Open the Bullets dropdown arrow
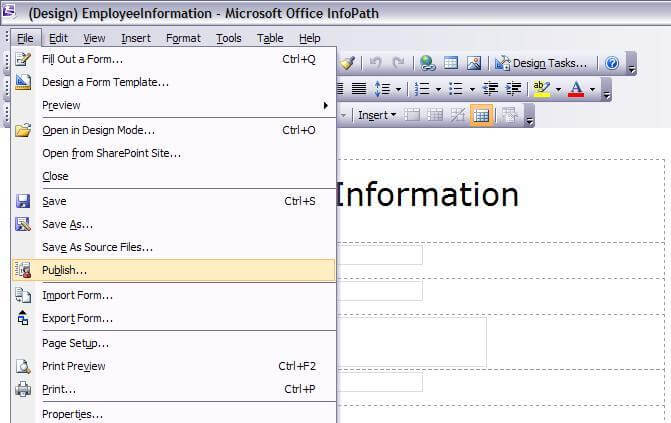 pyautogui.click(x=472, y=89)
